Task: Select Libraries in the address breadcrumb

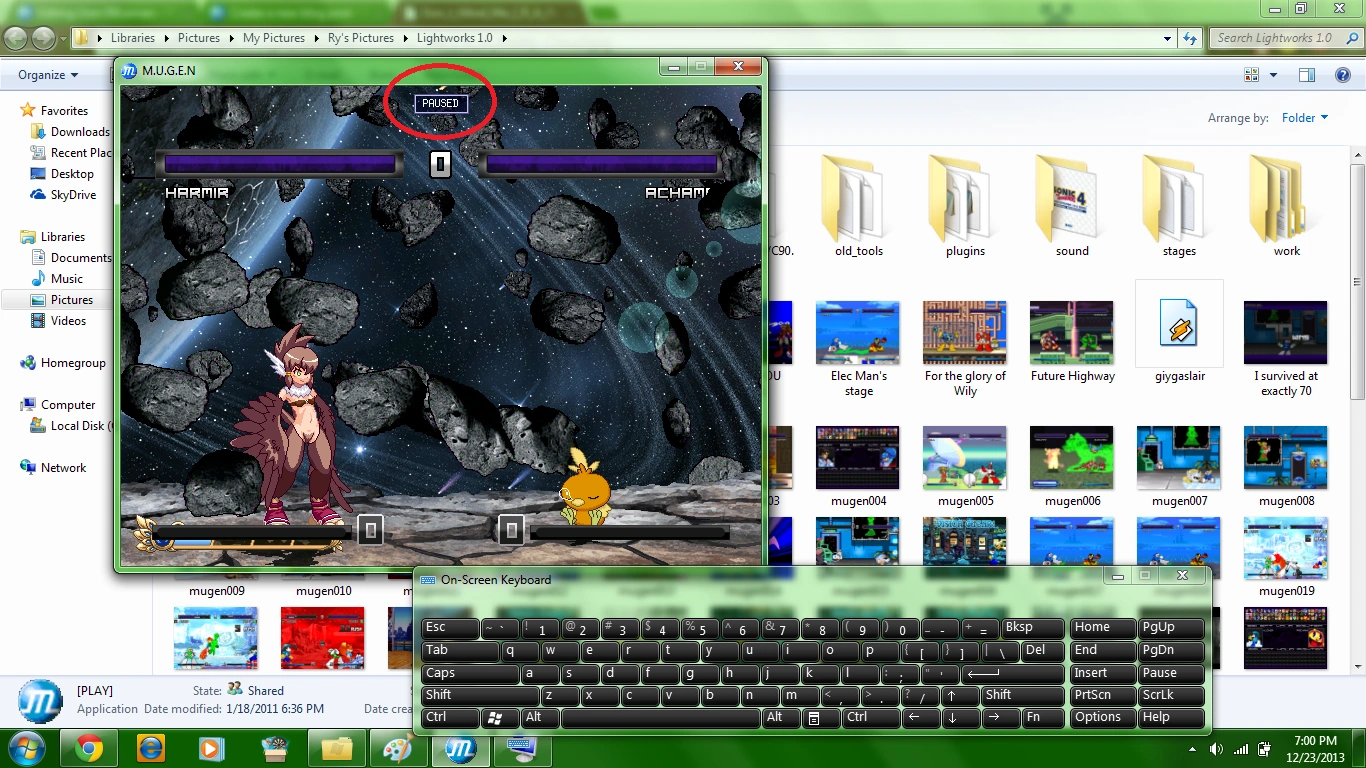Action: [x=133, y=38]
